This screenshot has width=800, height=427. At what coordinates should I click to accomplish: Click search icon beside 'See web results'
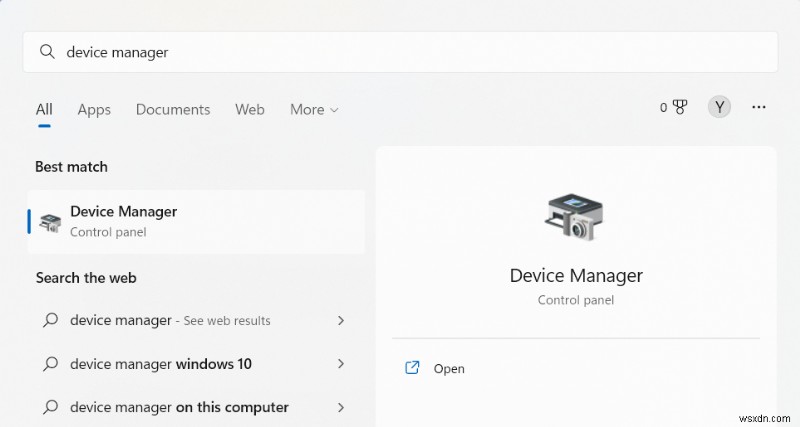click(x=50, y=320)
